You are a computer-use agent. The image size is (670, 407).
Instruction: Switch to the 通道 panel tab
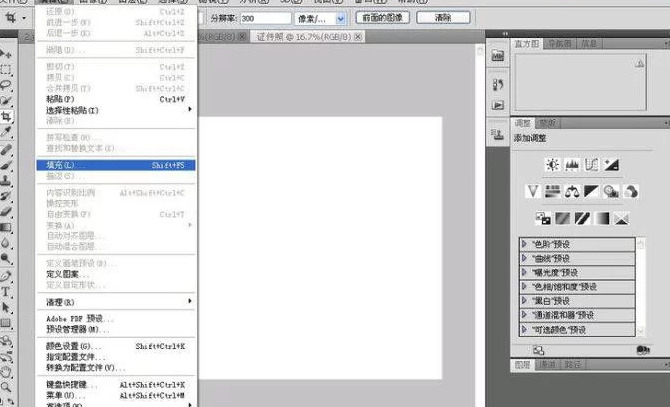point(547,365)
